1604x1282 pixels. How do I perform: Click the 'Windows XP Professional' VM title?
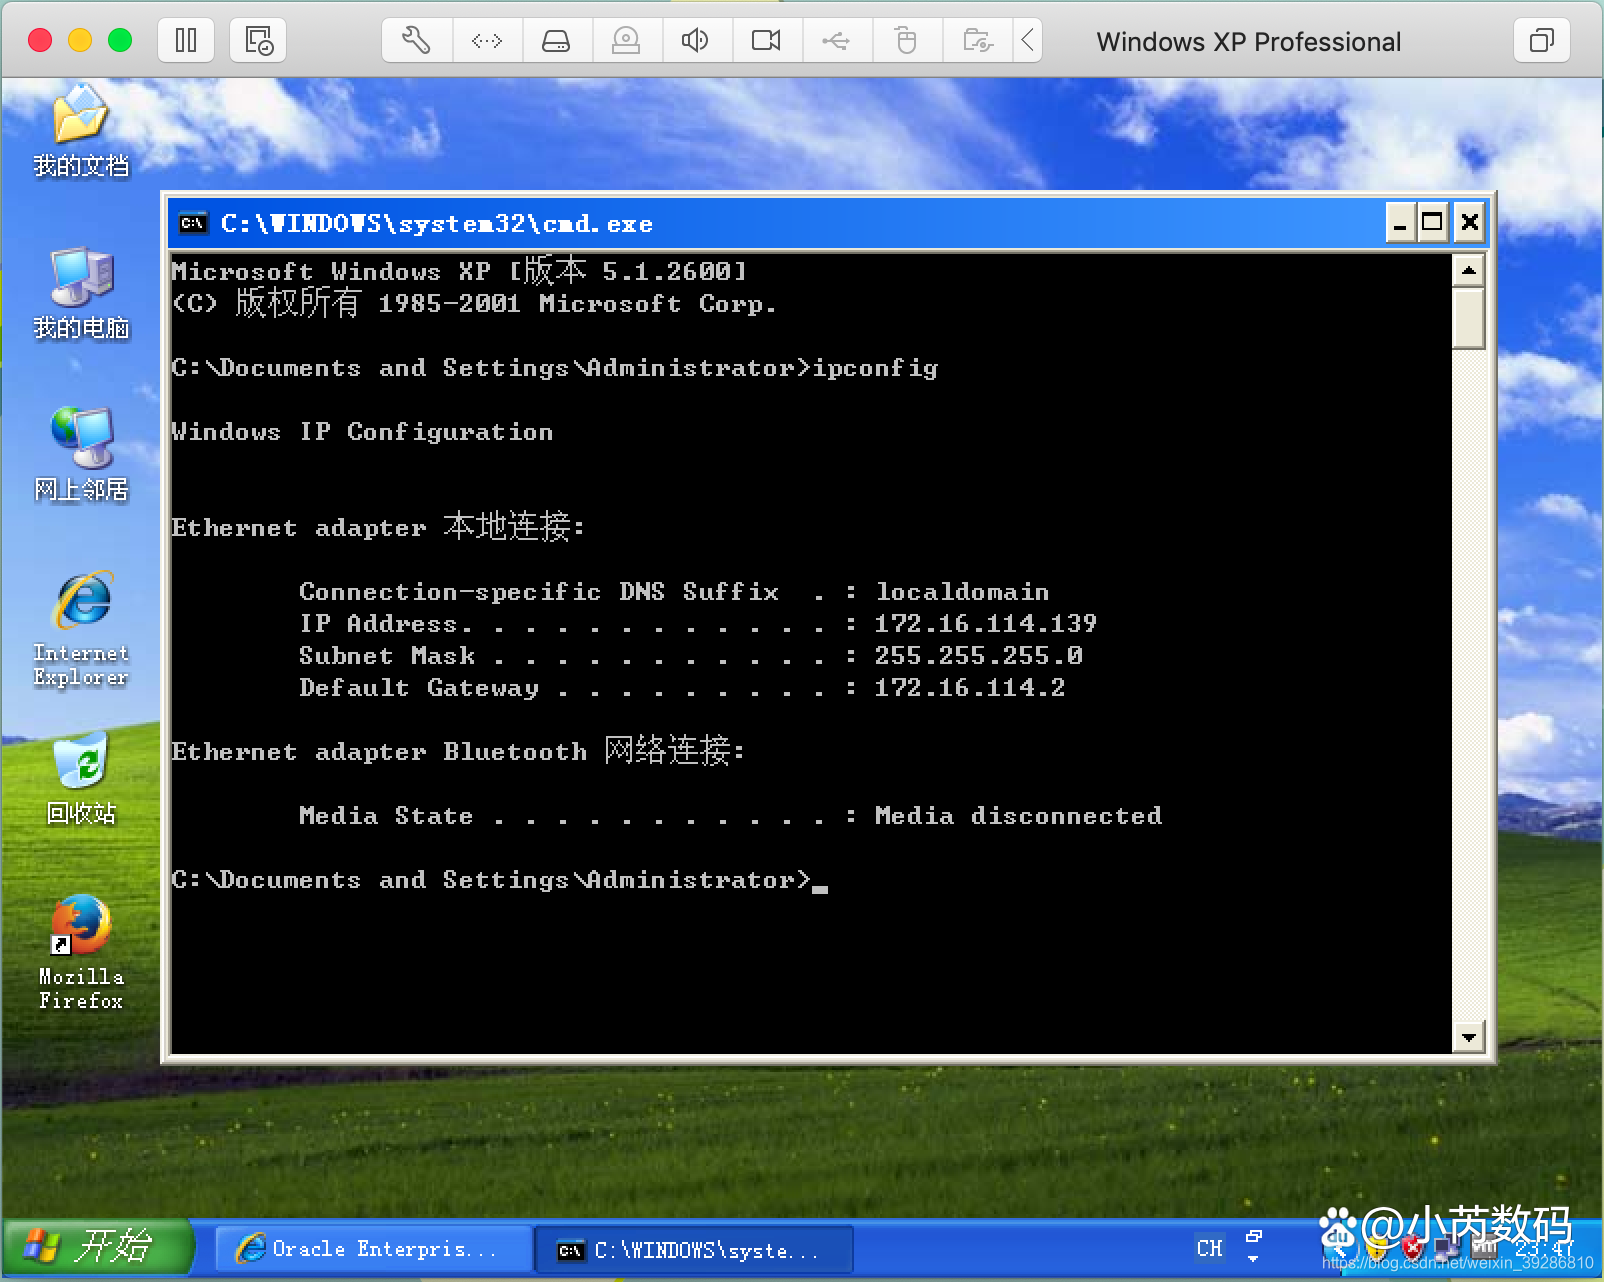(x=1248, y=42)
